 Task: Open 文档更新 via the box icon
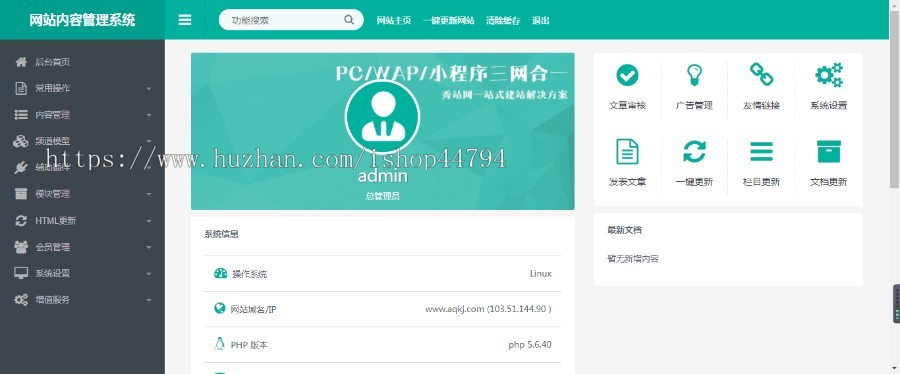point(829,151)
